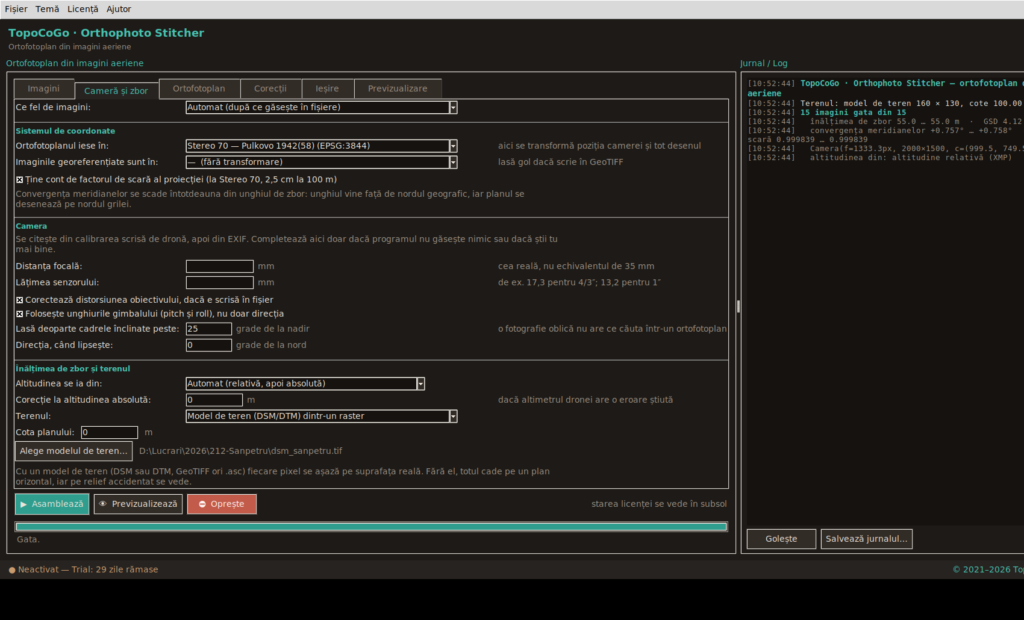
Task: Click 'Neactivat — Trial: 29 zile rămase' status
Action: [x=88, y=570]
